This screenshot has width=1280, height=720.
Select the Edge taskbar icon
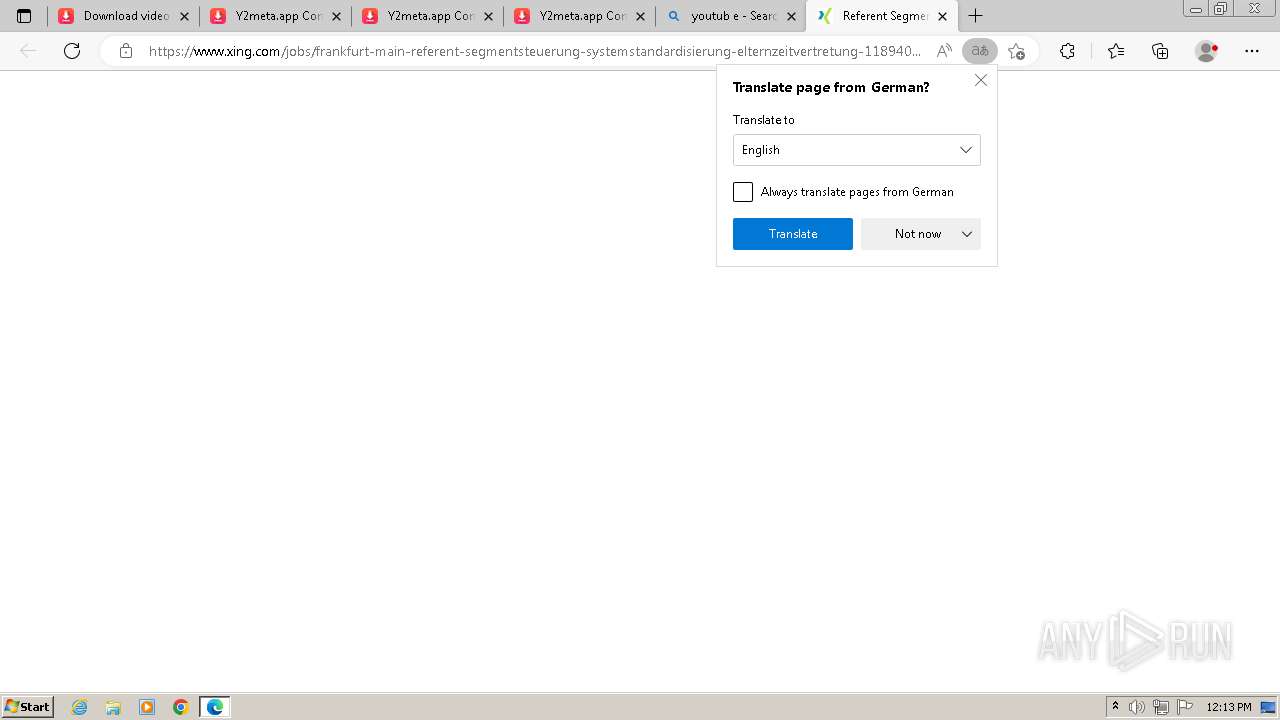tap(215, 707)
